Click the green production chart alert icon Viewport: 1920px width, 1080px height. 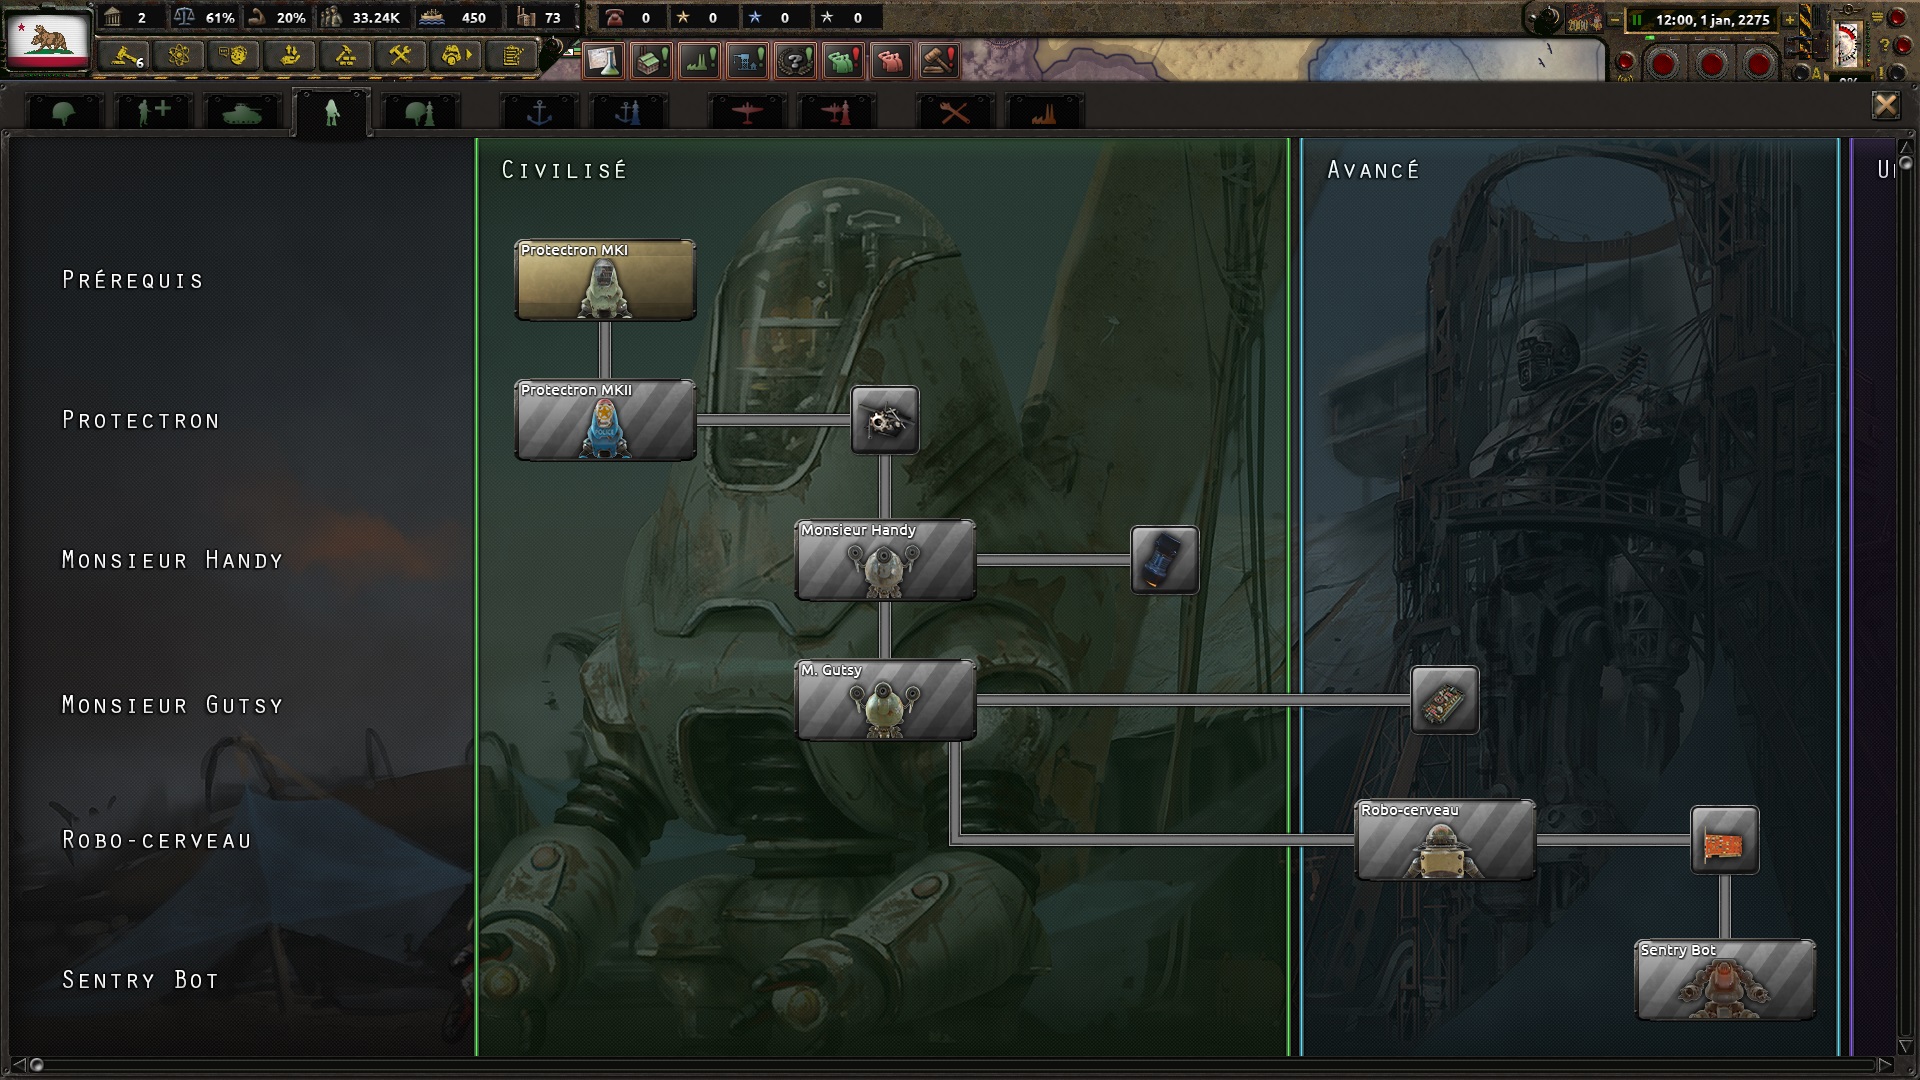point(699,61)
